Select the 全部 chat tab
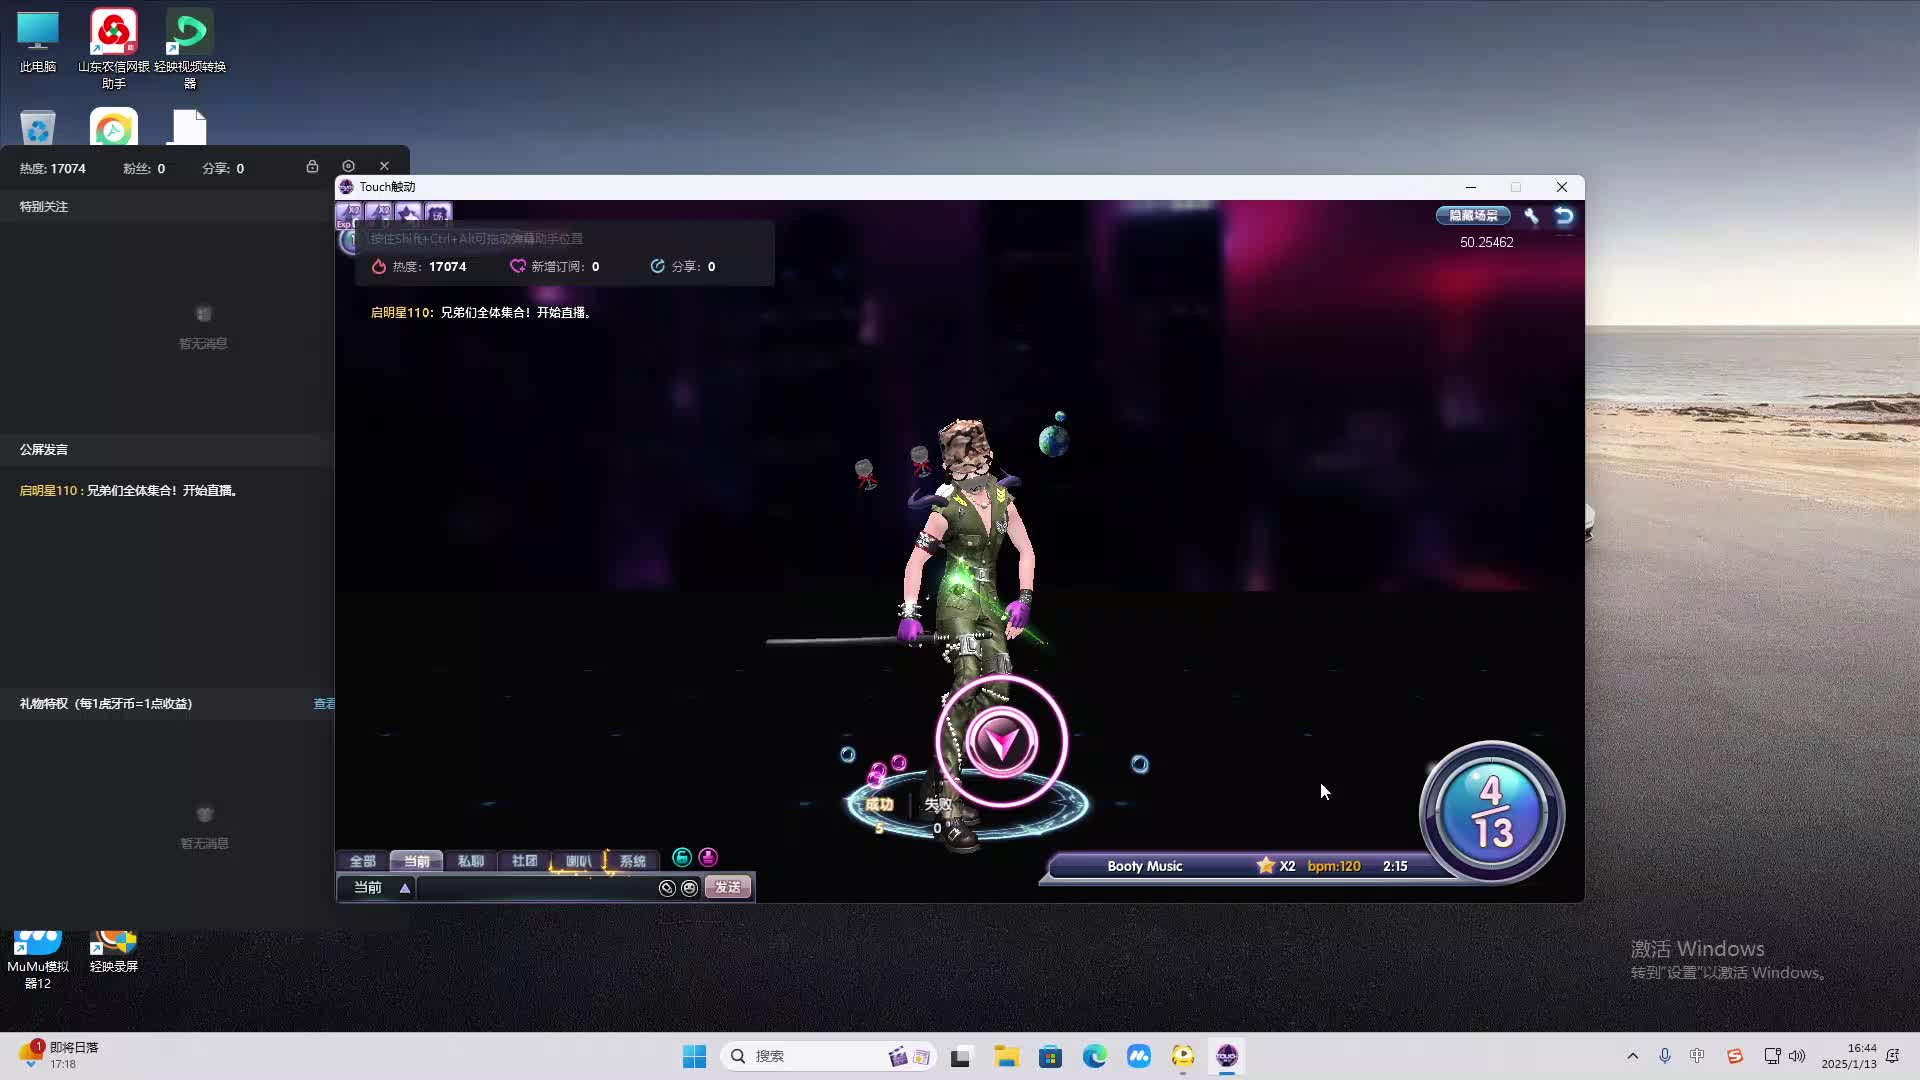Image resolution: width=1920 pixels, height=1080 pixels. tap(362, 861)
